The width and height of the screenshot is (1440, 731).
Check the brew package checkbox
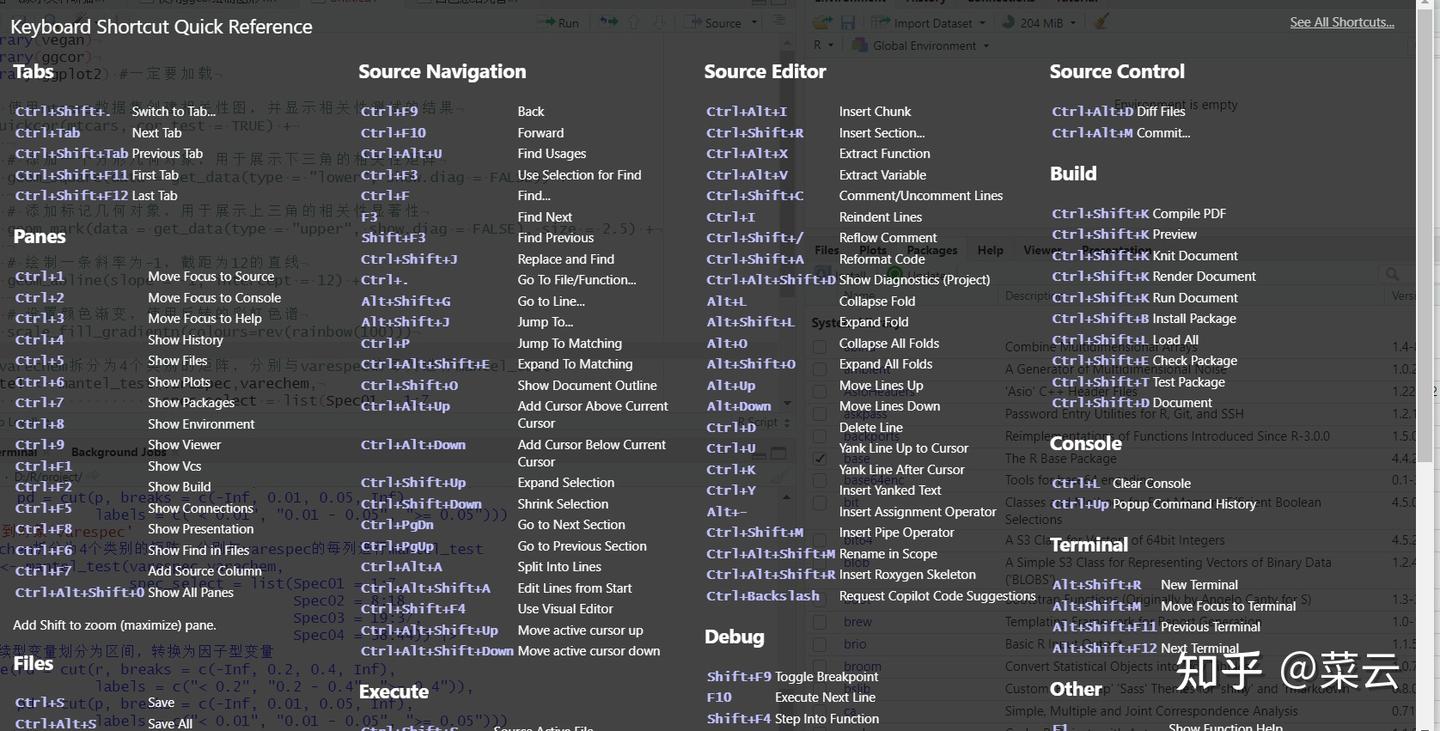pyautogui.click(x=820, y=622)
